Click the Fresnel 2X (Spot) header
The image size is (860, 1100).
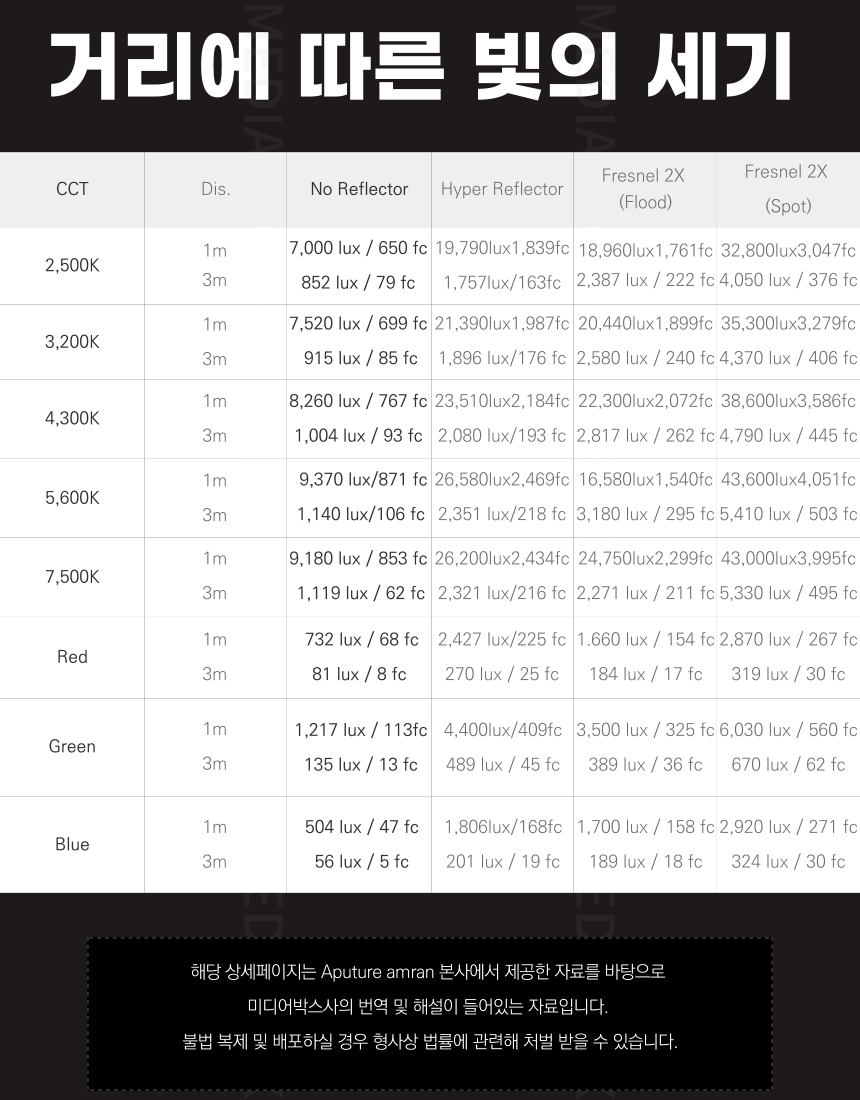pos(787,189)
